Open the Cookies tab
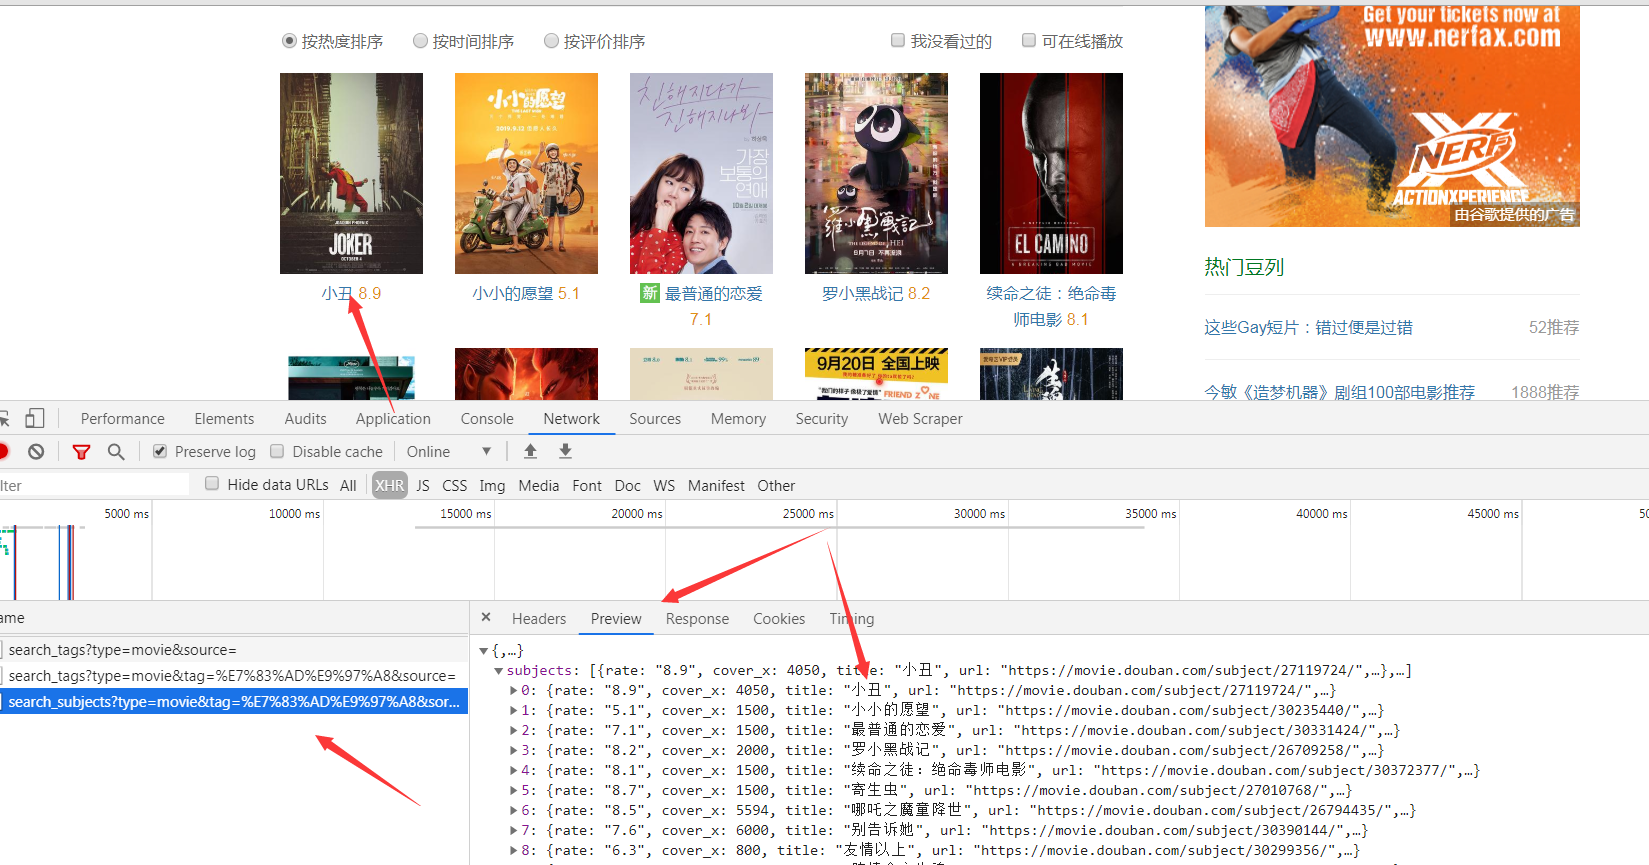Screen dimensions: 1649x865 point(779,619)
